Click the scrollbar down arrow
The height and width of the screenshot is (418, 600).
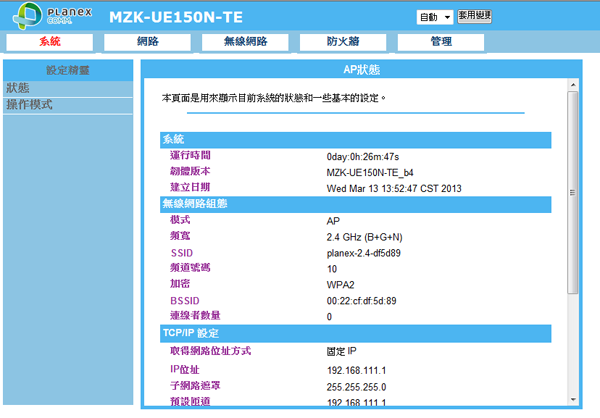coord(573,400)
